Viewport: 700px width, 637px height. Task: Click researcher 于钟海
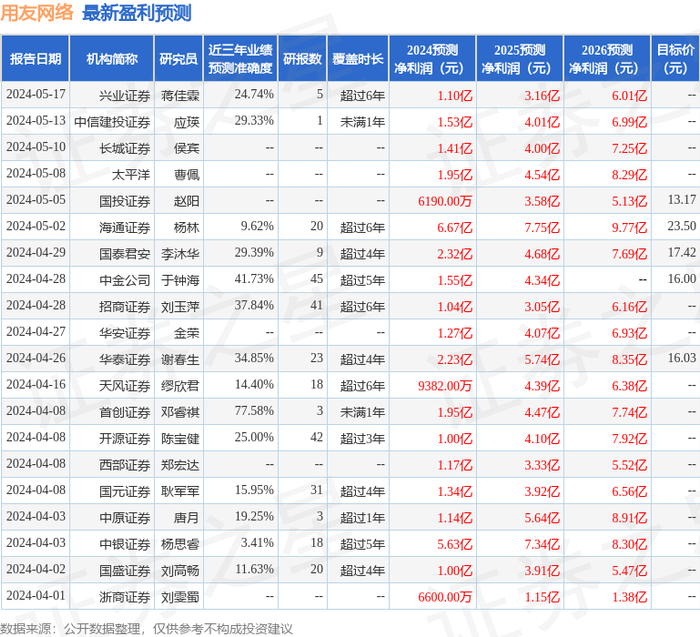tap(180, 280)
